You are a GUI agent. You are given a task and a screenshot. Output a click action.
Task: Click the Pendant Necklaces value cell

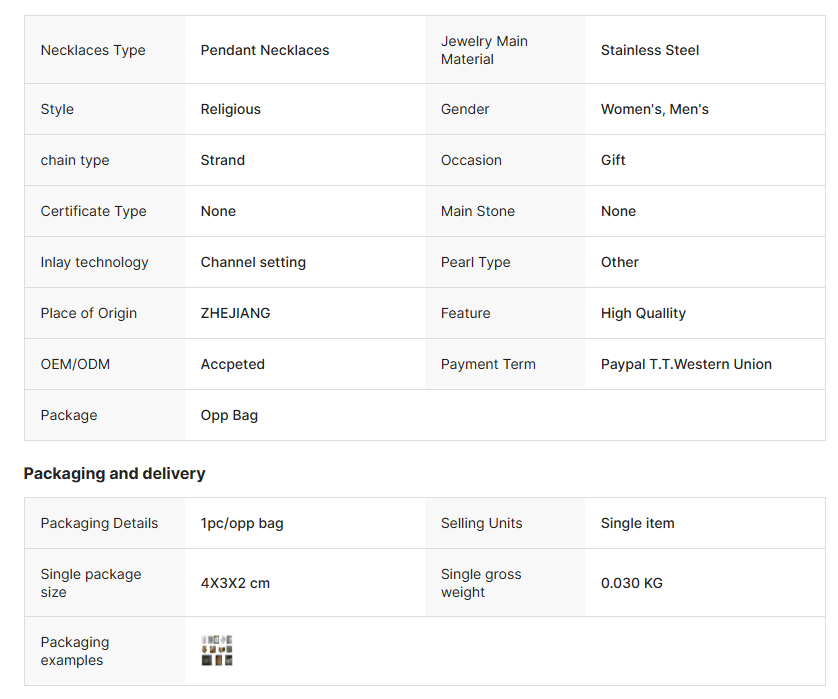coord(265,50)
